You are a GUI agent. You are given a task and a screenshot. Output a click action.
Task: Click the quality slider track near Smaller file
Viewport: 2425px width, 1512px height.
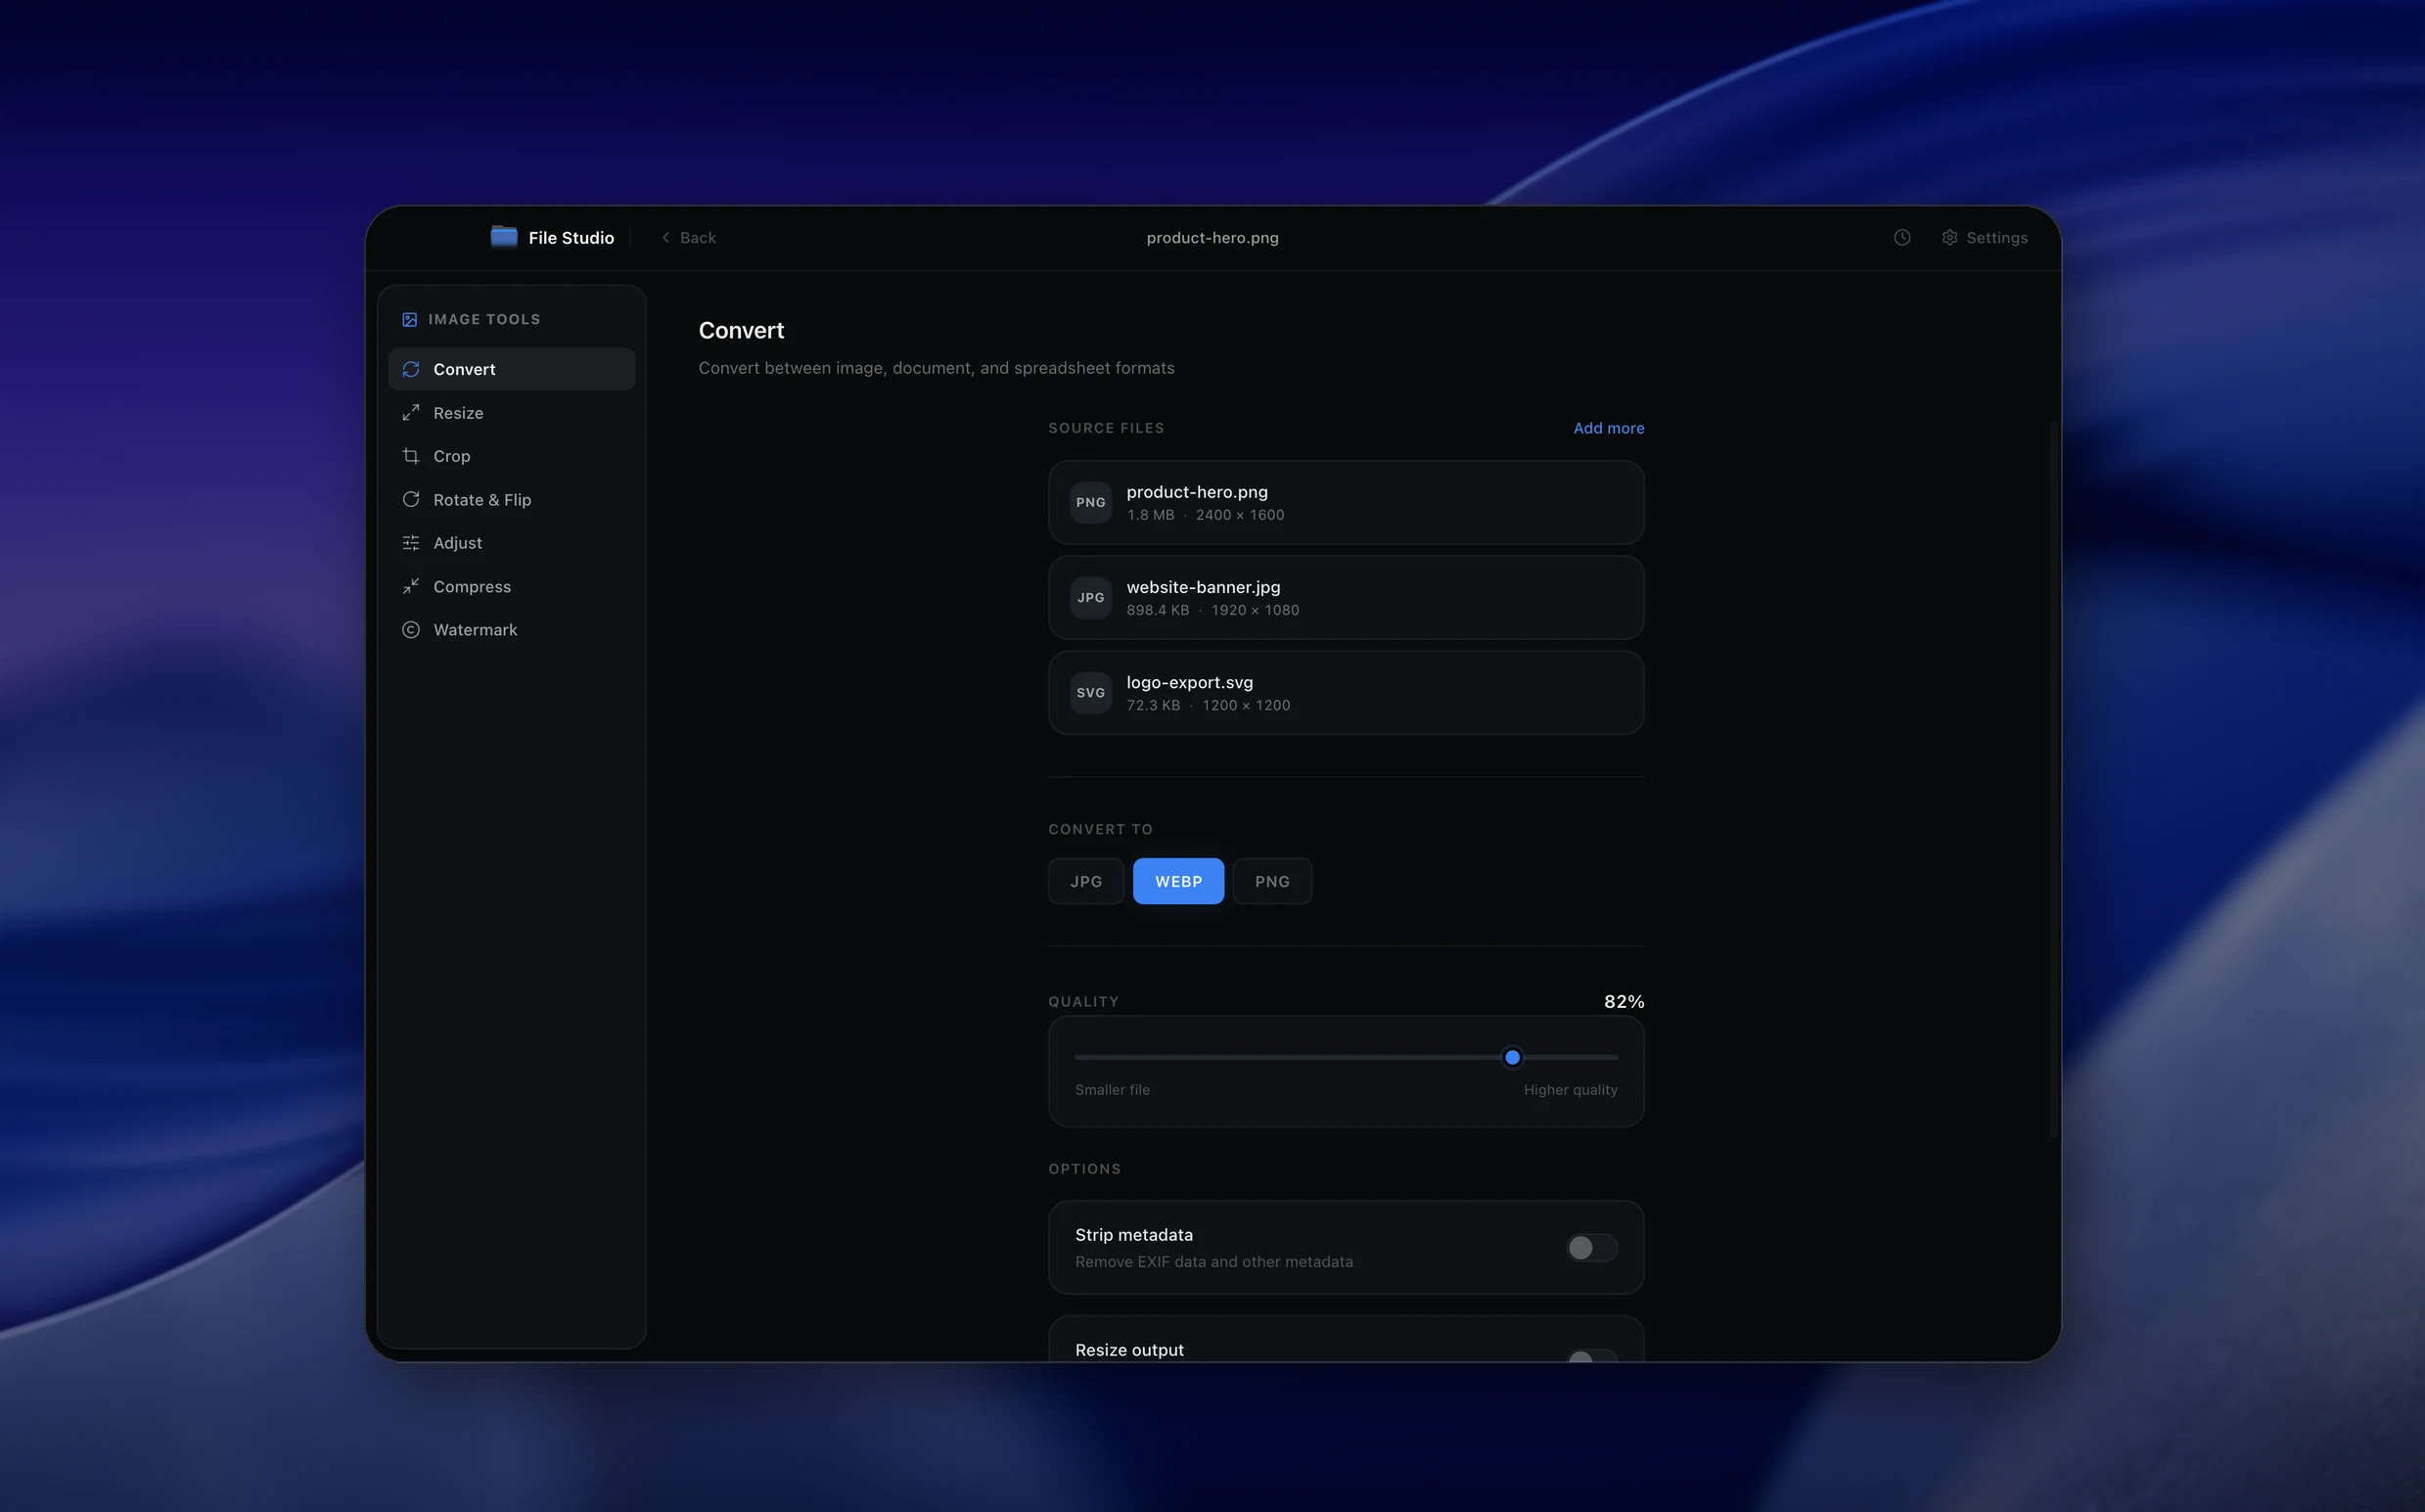pos(1110,1057)
